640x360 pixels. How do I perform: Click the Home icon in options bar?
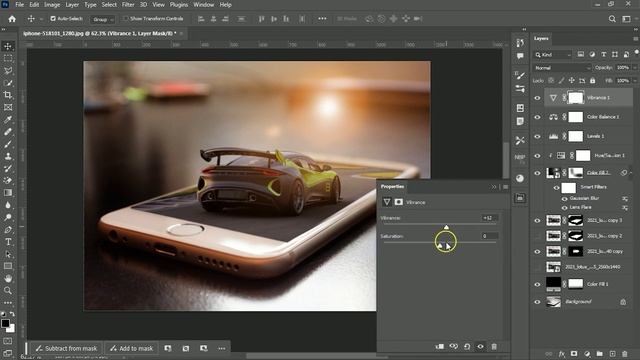tap(12, 19)
